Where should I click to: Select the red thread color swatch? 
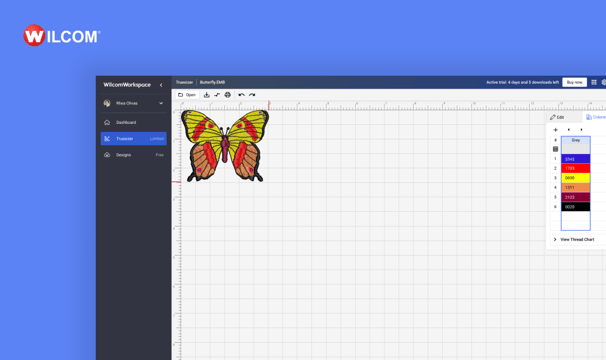pos(575,168)
